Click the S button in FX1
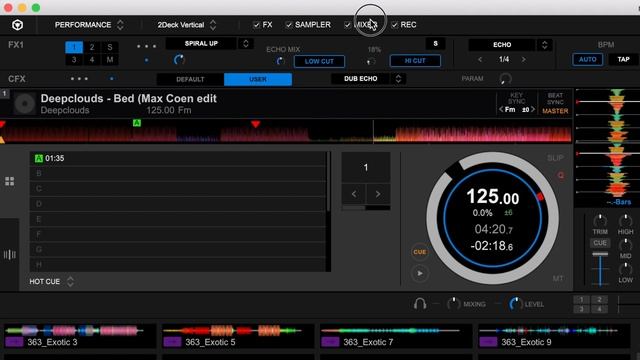This screenshot has width=640, height=360. click(436, 43)
